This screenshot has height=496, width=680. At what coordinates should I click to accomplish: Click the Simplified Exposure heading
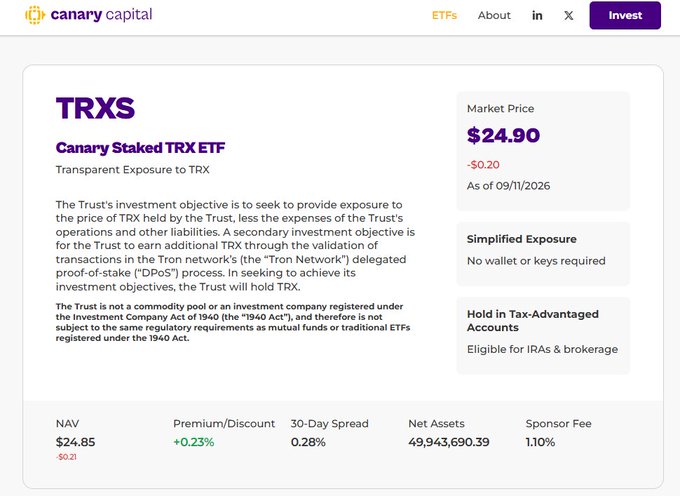[x=522, y=239]
